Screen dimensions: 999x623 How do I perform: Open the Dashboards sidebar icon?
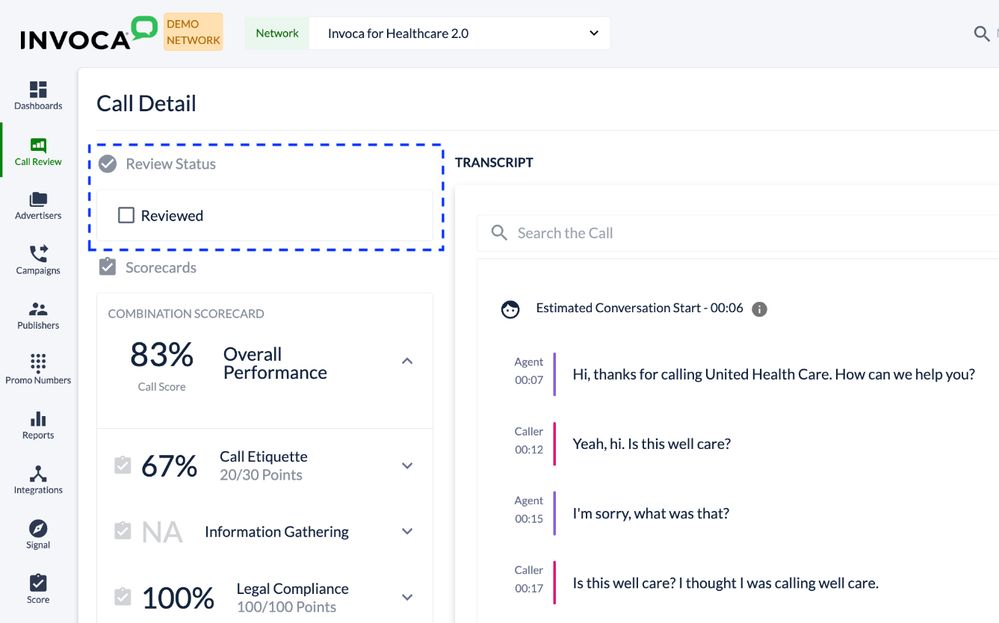[x=38, y=91]
